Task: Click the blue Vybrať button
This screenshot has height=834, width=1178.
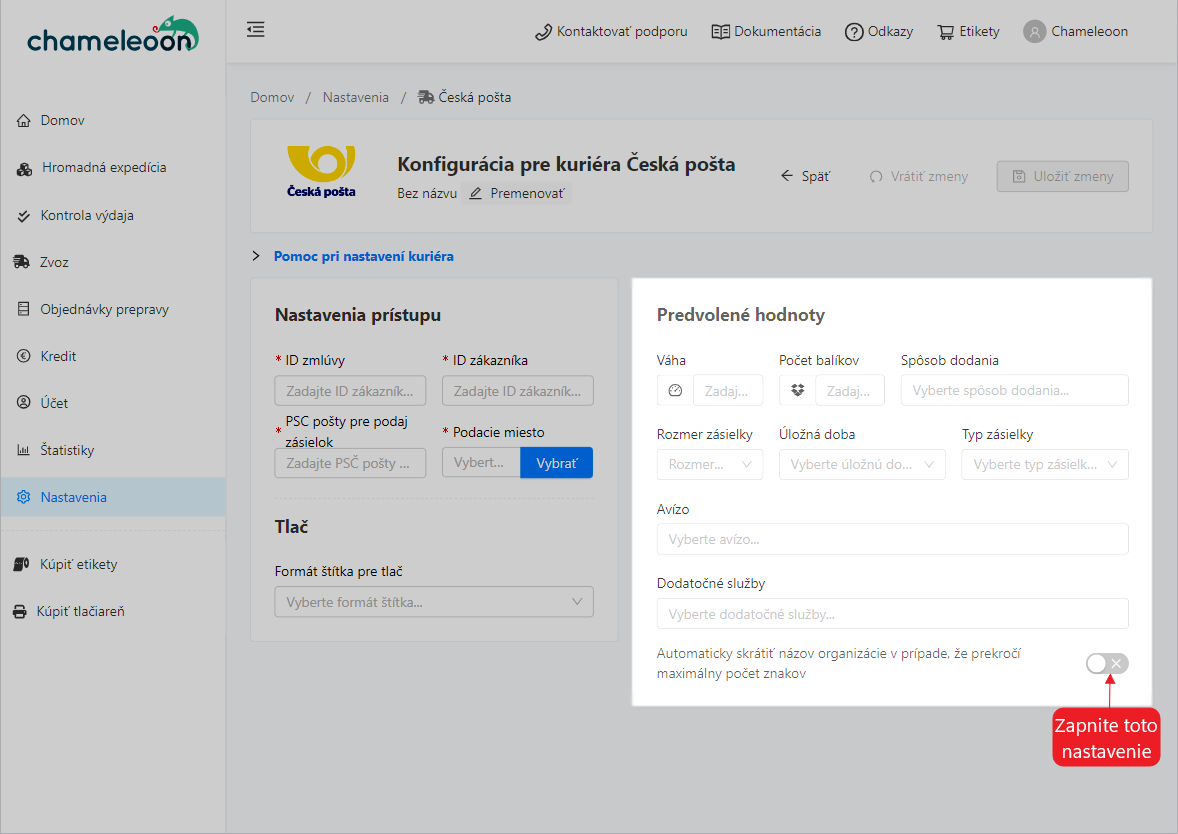Action: coord(556,463)
